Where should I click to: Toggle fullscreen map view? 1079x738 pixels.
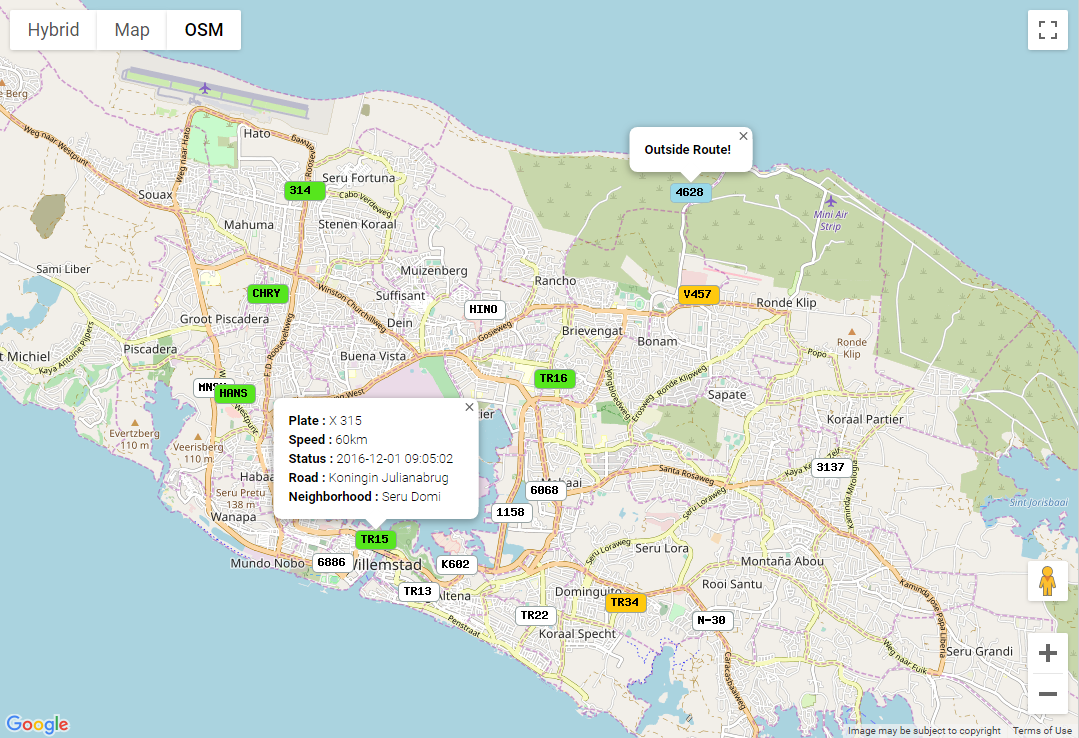point(1048,30)
